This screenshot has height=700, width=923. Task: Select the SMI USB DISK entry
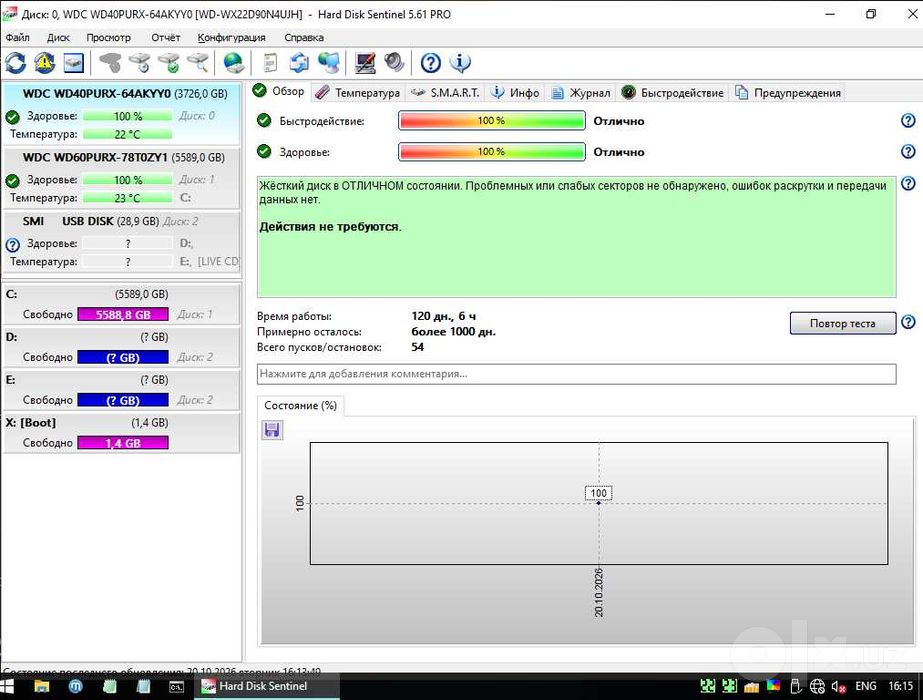[x=121, y=241]
